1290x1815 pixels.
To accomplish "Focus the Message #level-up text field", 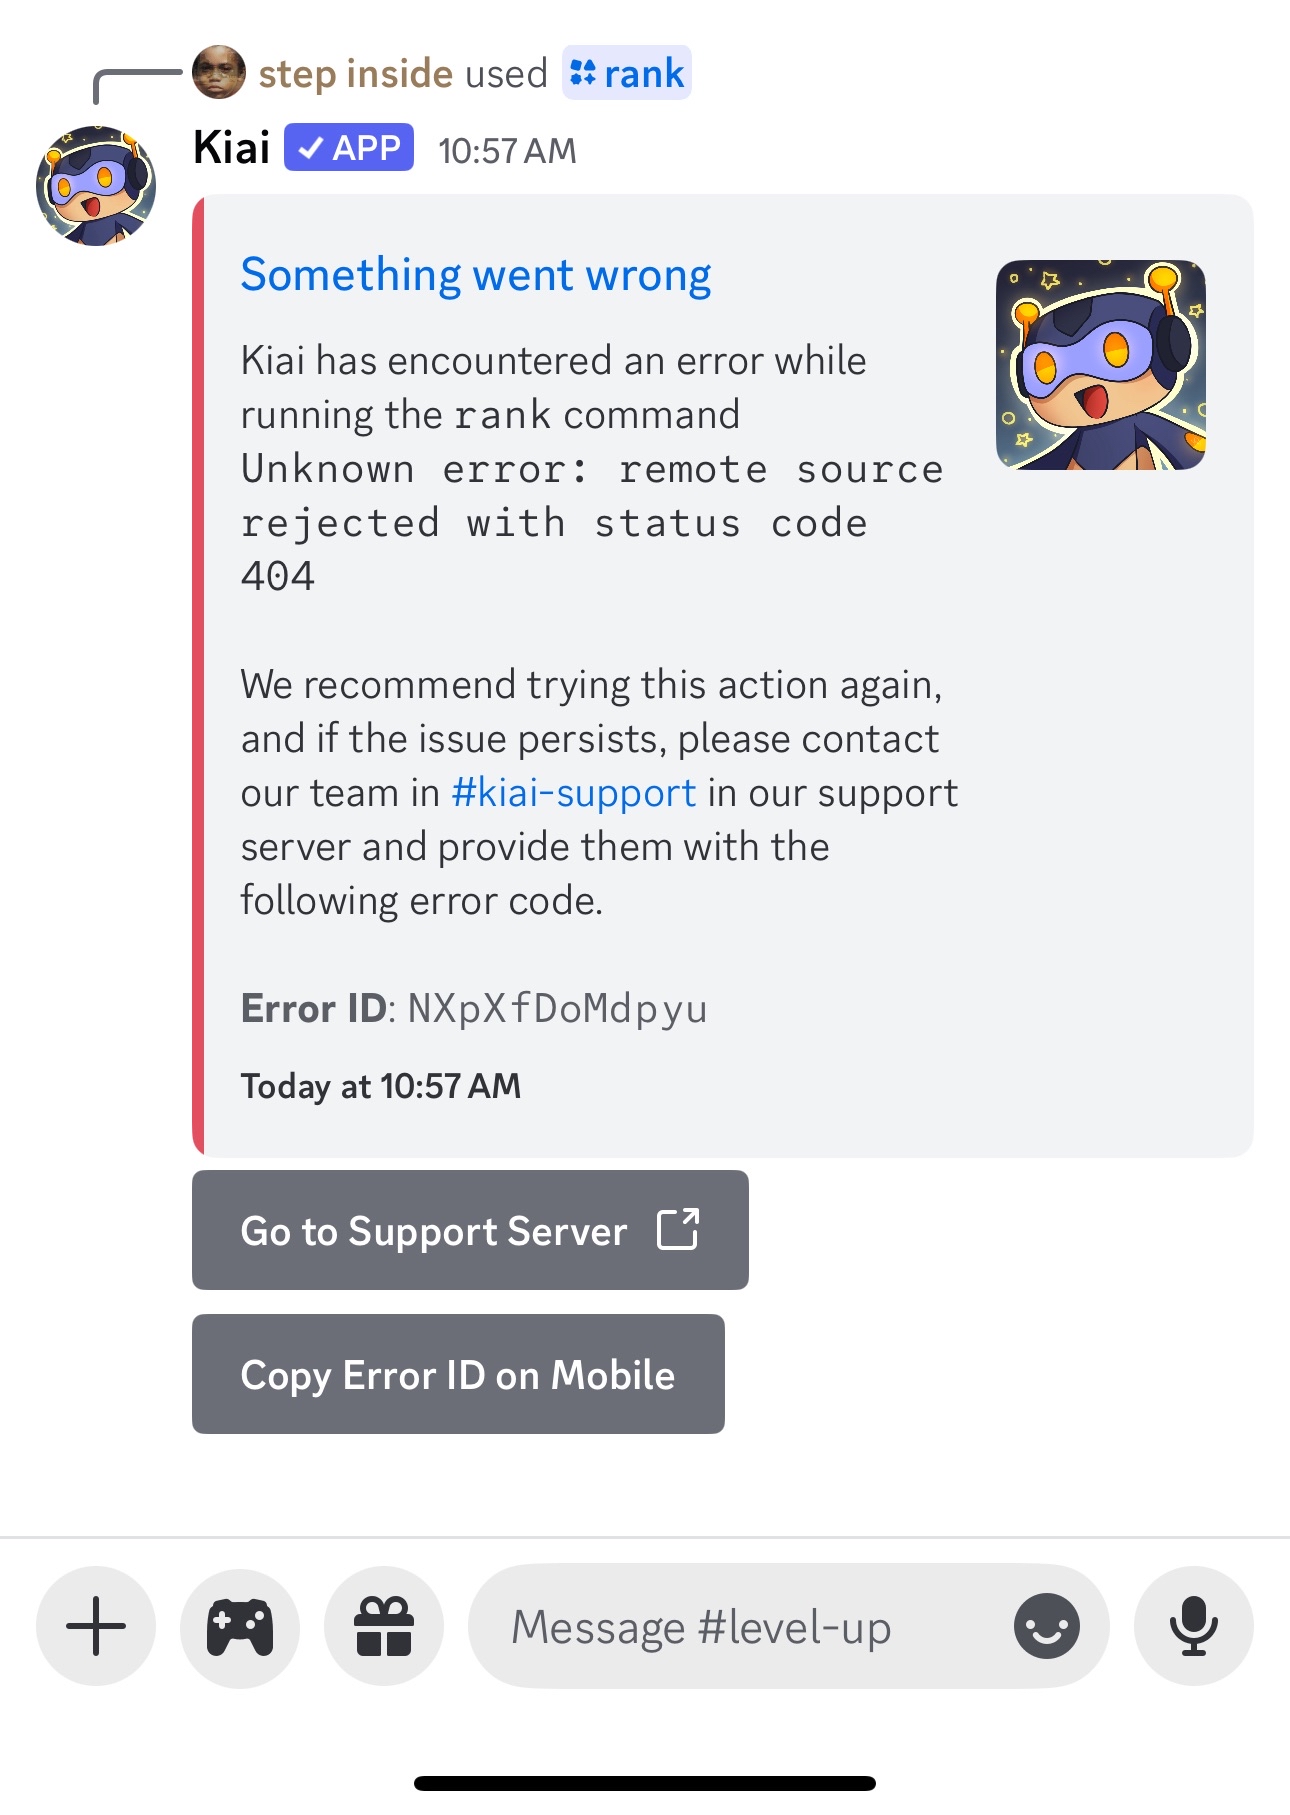I will coord(740,1627).
